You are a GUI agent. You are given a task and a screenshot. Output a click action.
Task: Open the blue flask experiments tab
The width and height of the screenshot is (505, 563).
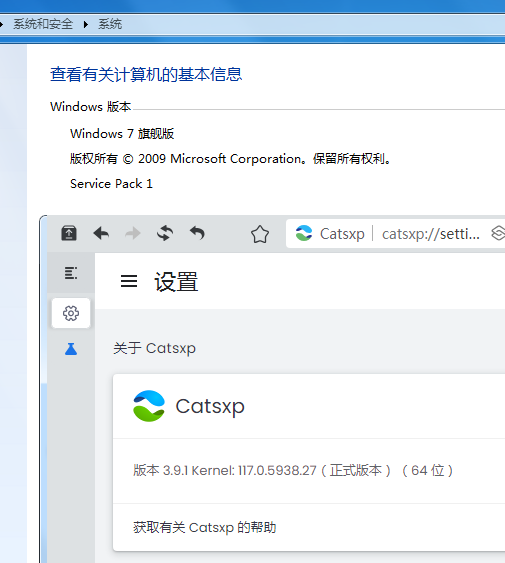(x=71, y=349)
